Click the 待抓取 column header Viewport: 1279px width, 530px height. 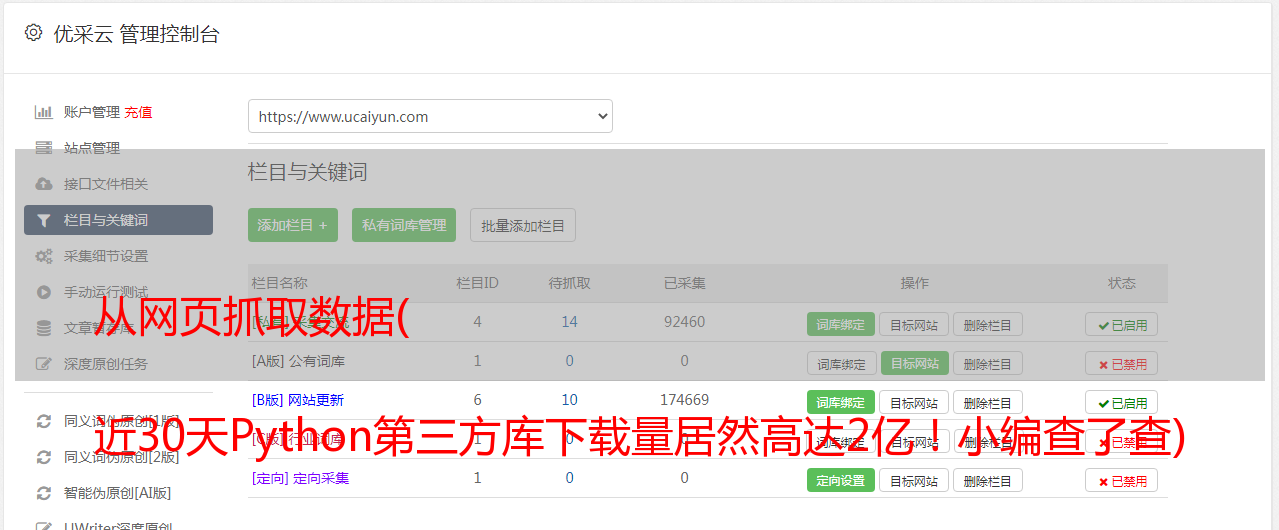point(570,283)
